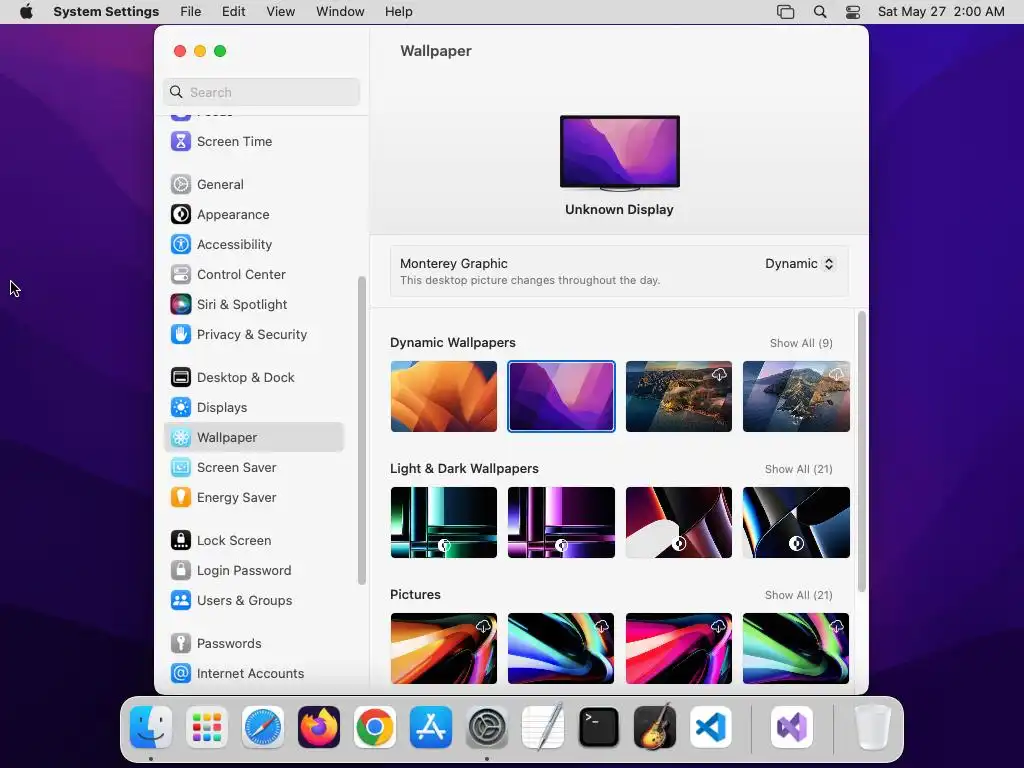
Task: Open the Dynamic appearance dropdown
Action: pos(800,264)
